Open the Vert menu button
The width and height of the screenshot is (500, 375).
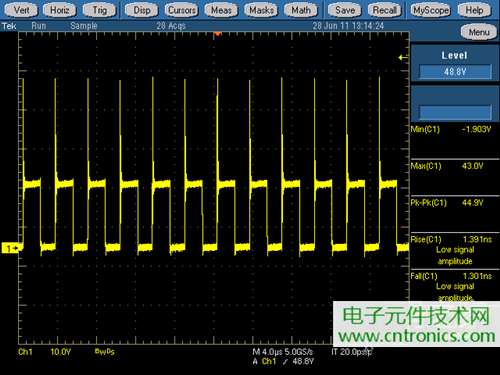(21, 10)
